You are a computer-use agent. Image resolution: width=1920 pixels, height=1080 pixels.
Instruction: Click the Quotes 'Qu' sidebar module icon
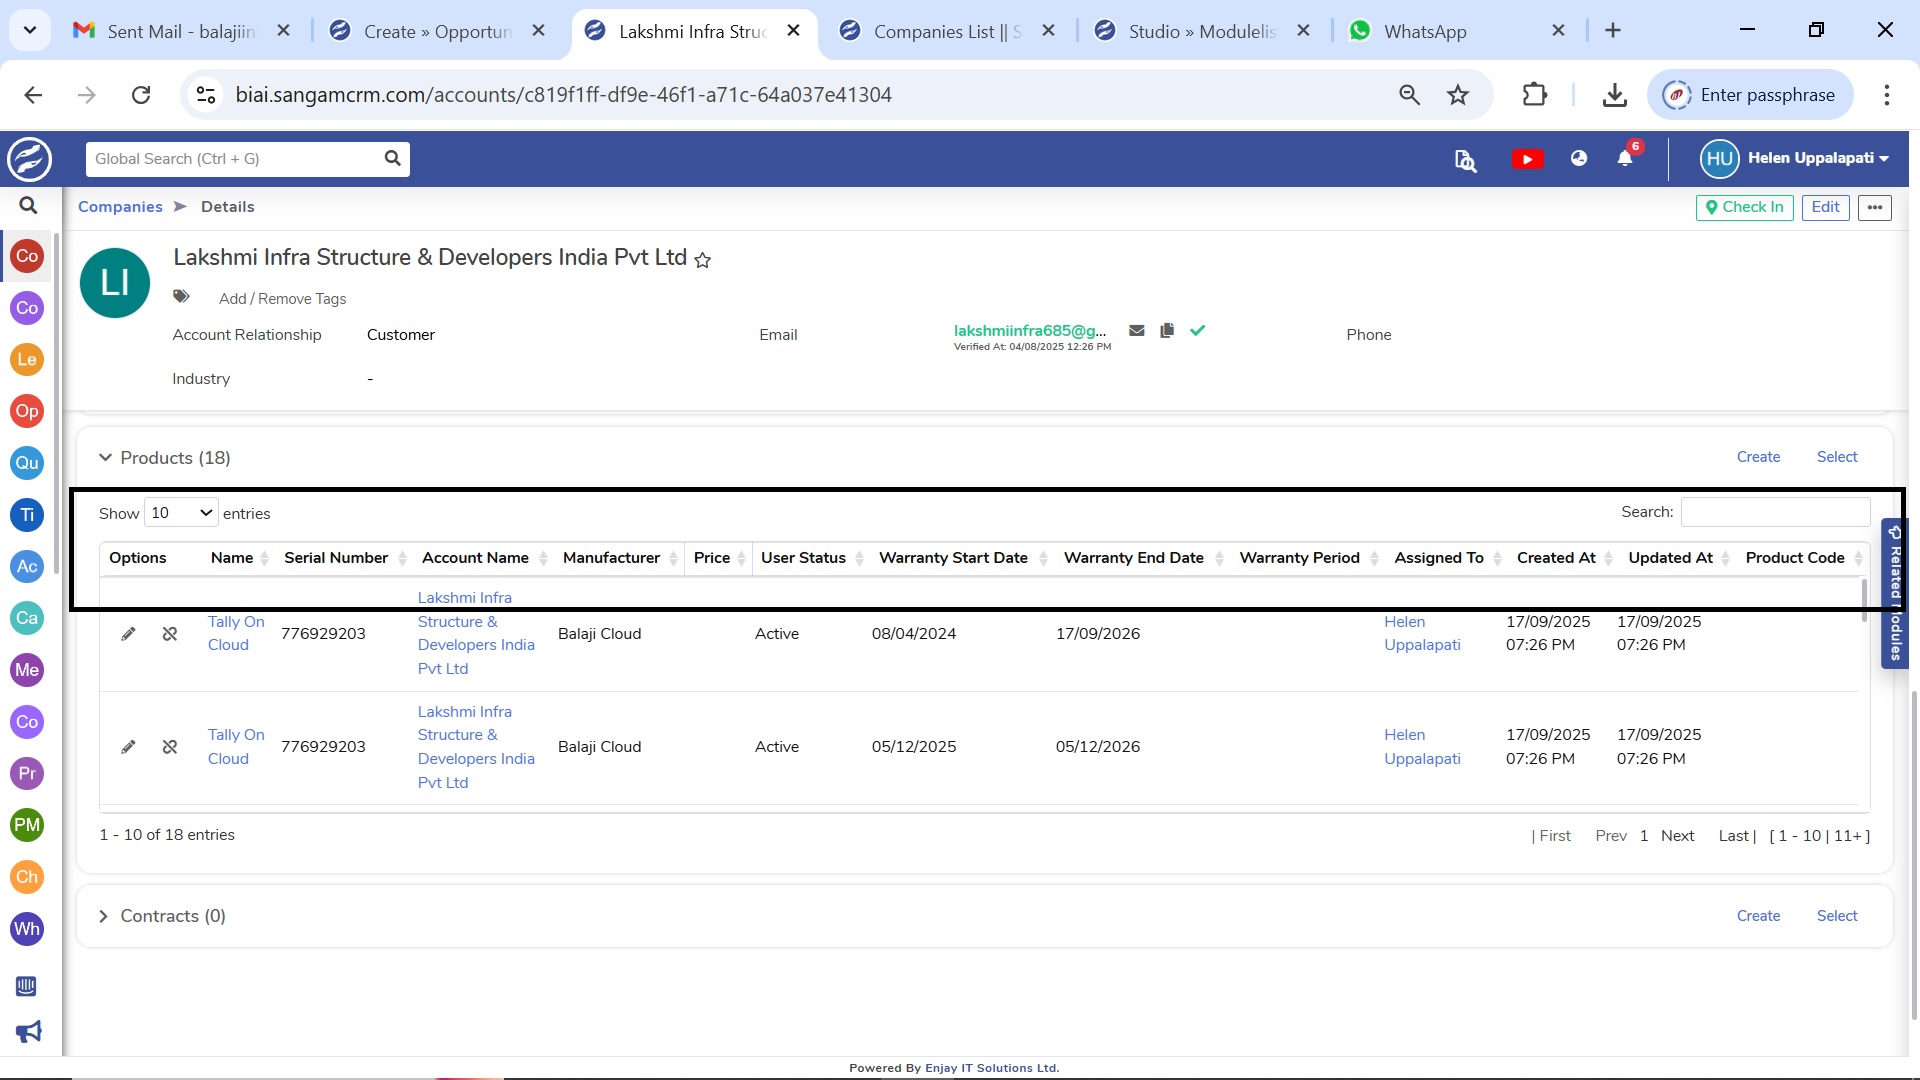pos(27,463)
